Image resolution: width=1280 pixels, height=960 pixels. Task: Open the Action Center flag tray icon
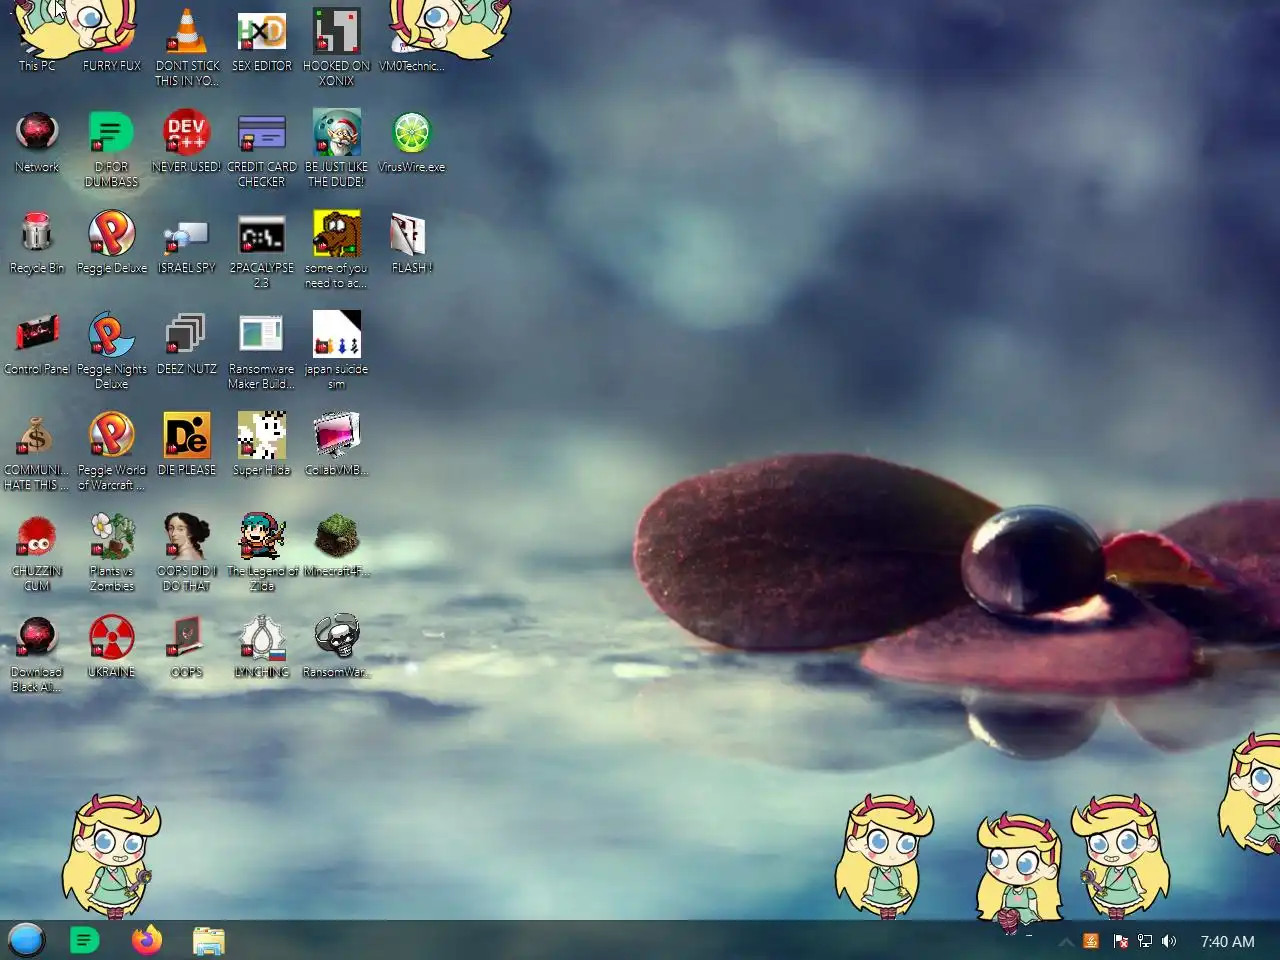pos(1120,941)
